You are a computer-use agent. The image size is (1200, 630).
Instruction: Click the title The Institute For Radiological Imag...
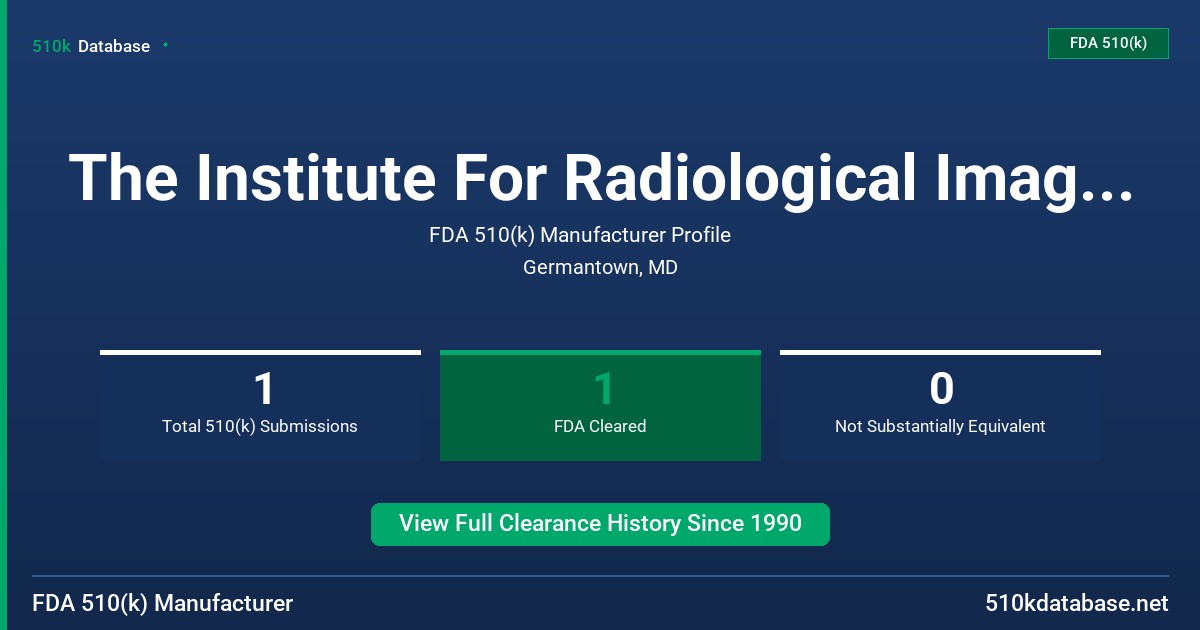point(600,178)
